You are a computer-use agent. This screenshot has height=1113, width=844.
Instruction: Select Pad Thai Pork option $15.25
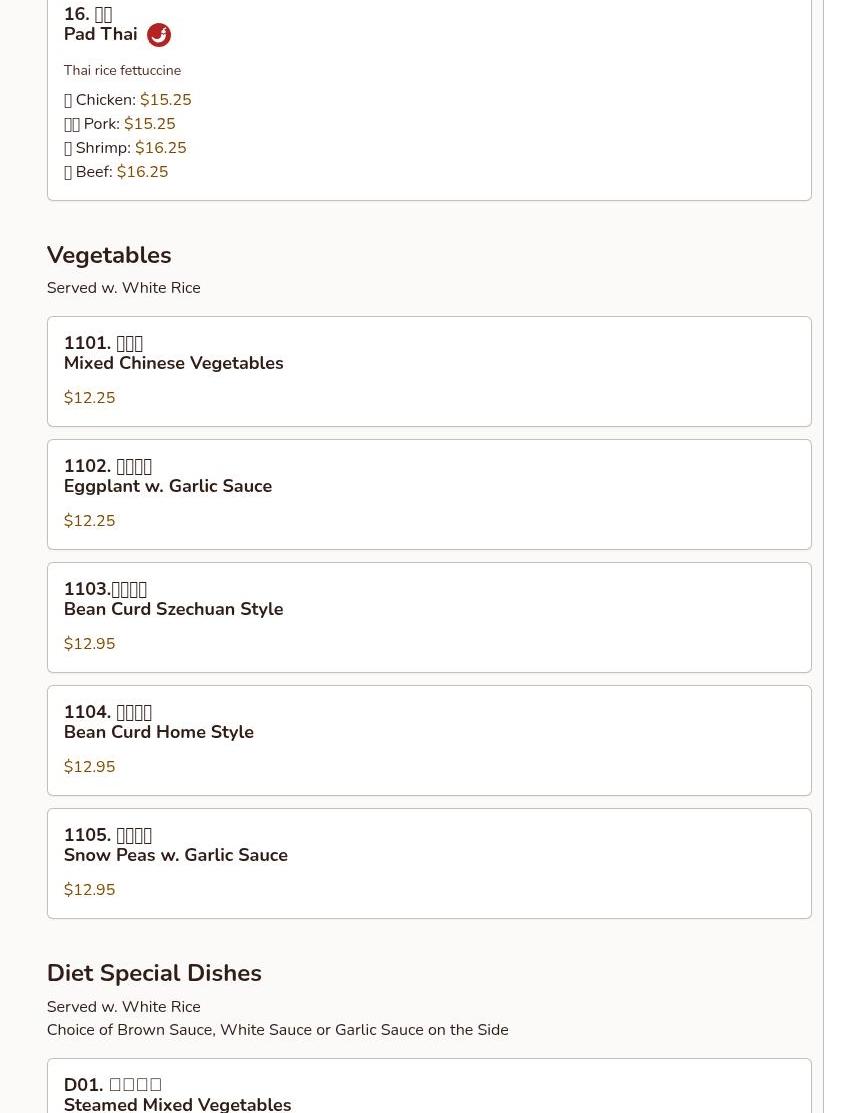119,124
